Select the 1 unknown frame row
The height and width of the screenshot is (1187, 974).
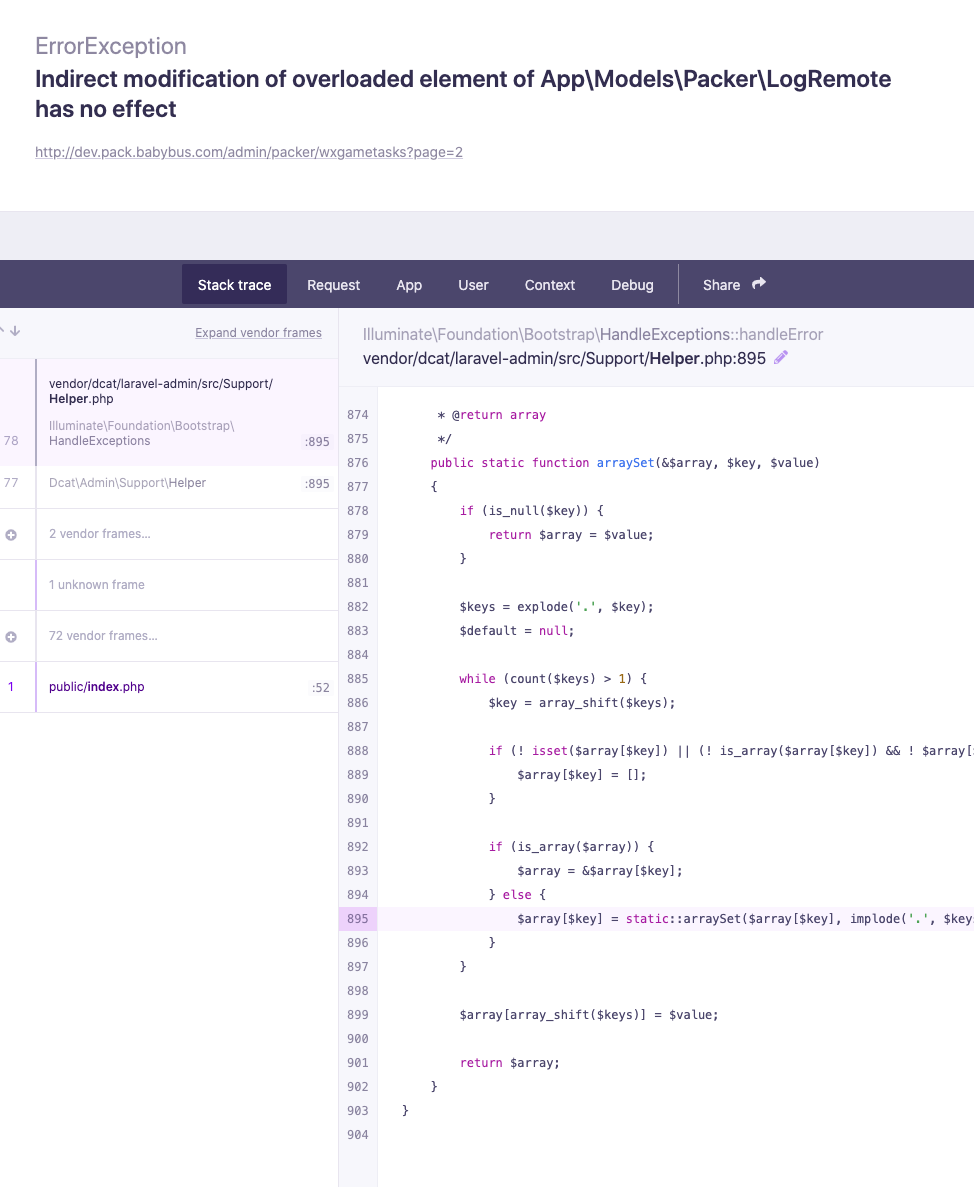(169, 584)
